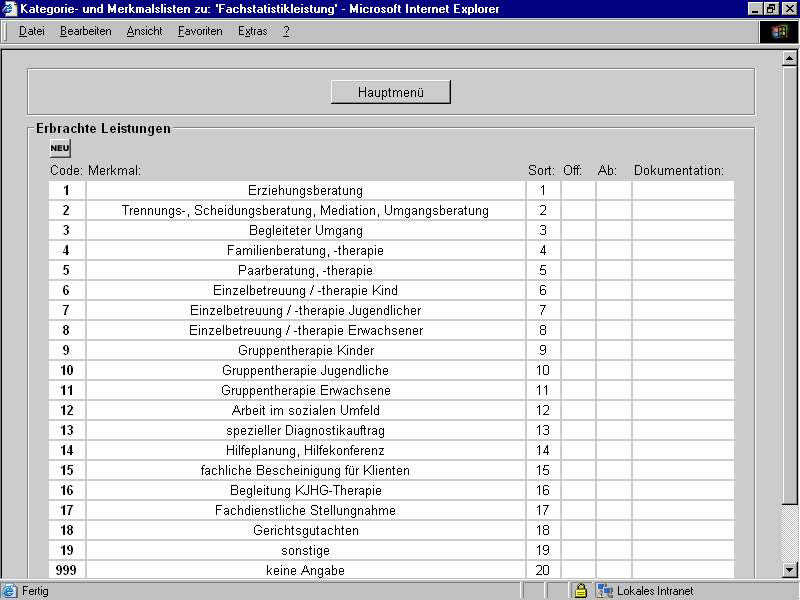Click the Internet Explorer title bar icon
800x600 pixels.
click(9, 8)
